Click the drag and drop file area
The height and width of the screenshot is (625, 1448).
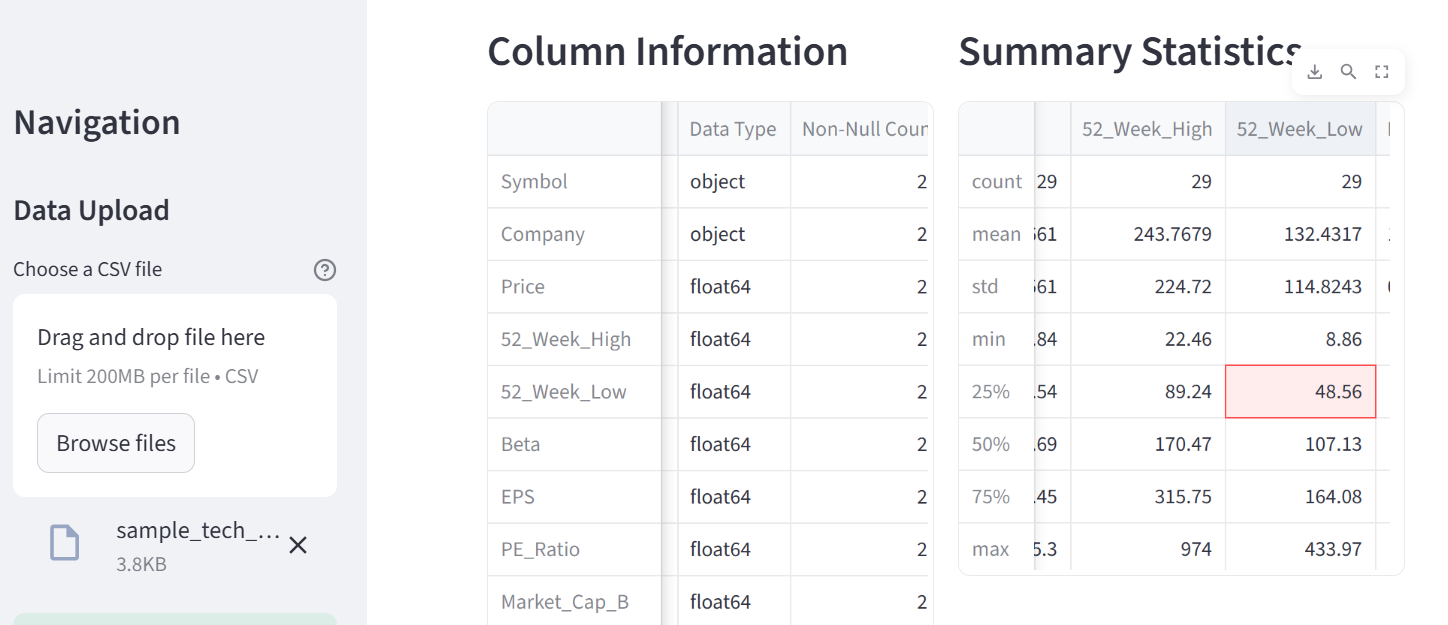point(175,355)
